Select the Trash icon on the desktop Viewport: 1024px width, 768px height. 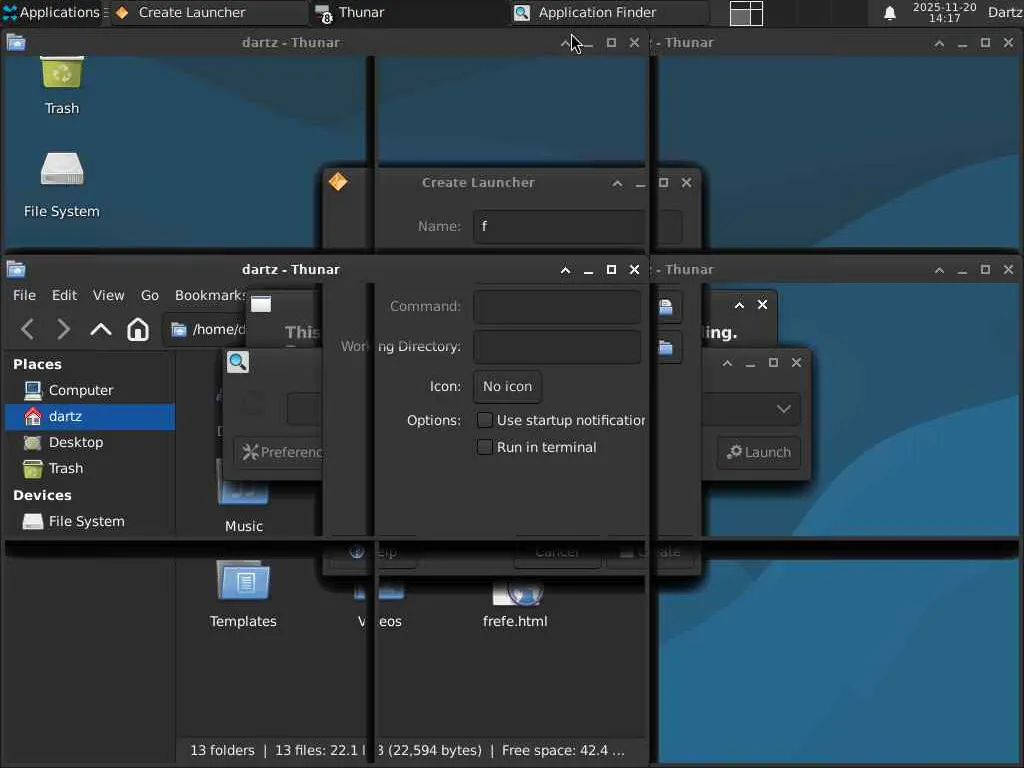tap(62, 85)
